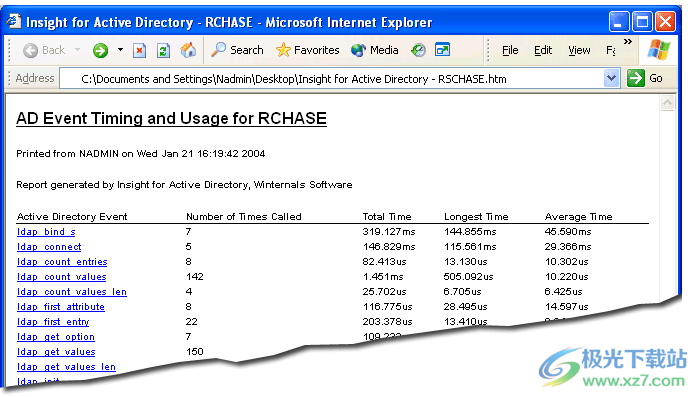Open the Edit menu
This screenshot has width=698, height=397.
click(x=543, y=50)
